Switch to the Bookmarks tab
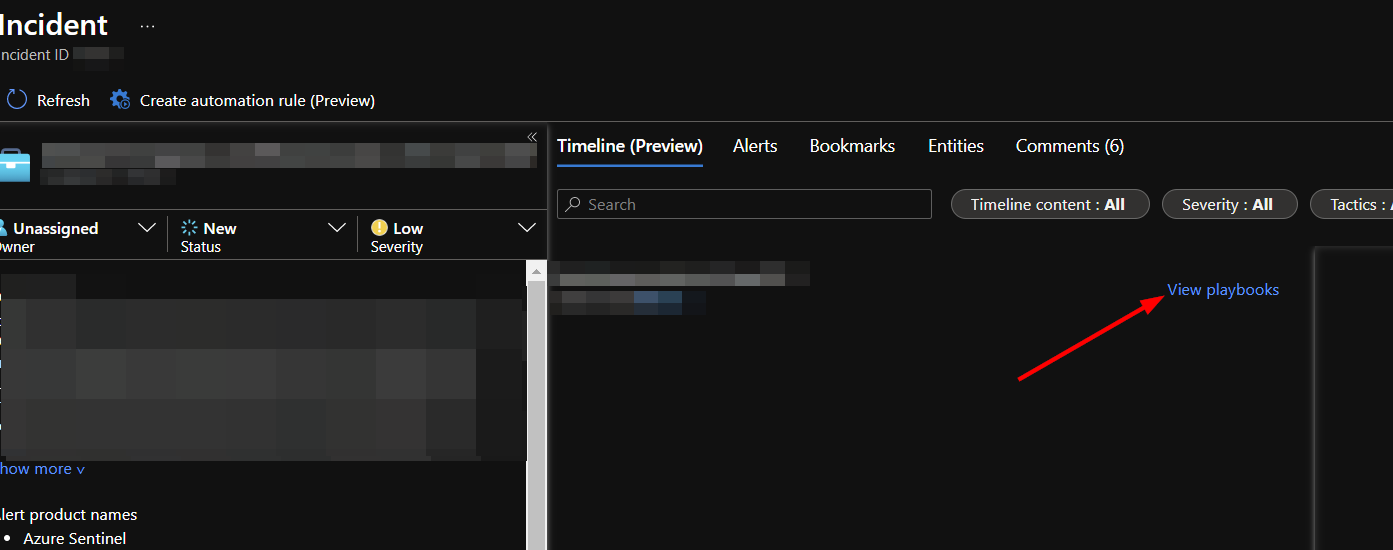The width and height of the screenshot is (1393, 550). coord(852,146)
